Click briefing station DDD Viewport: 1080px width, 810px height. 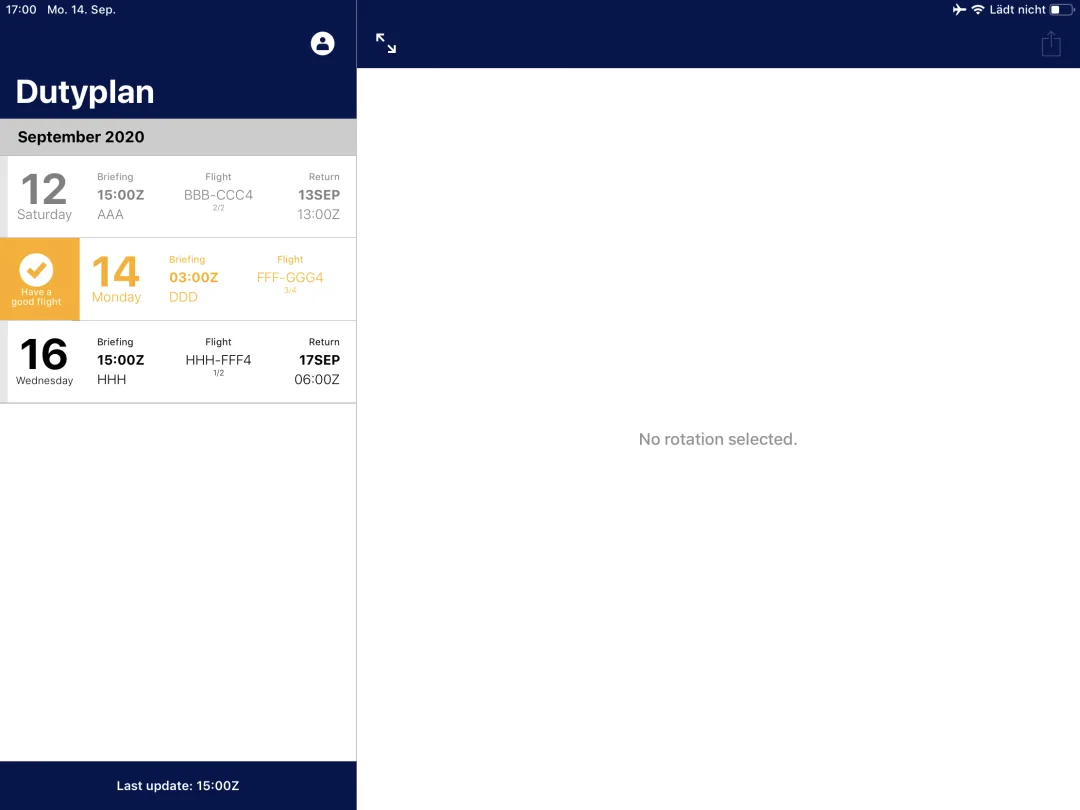click(183, 297)
